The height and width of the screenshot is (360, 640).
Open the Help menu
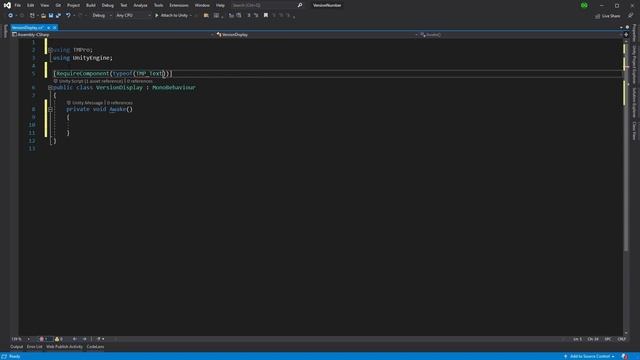pos(220,5)
